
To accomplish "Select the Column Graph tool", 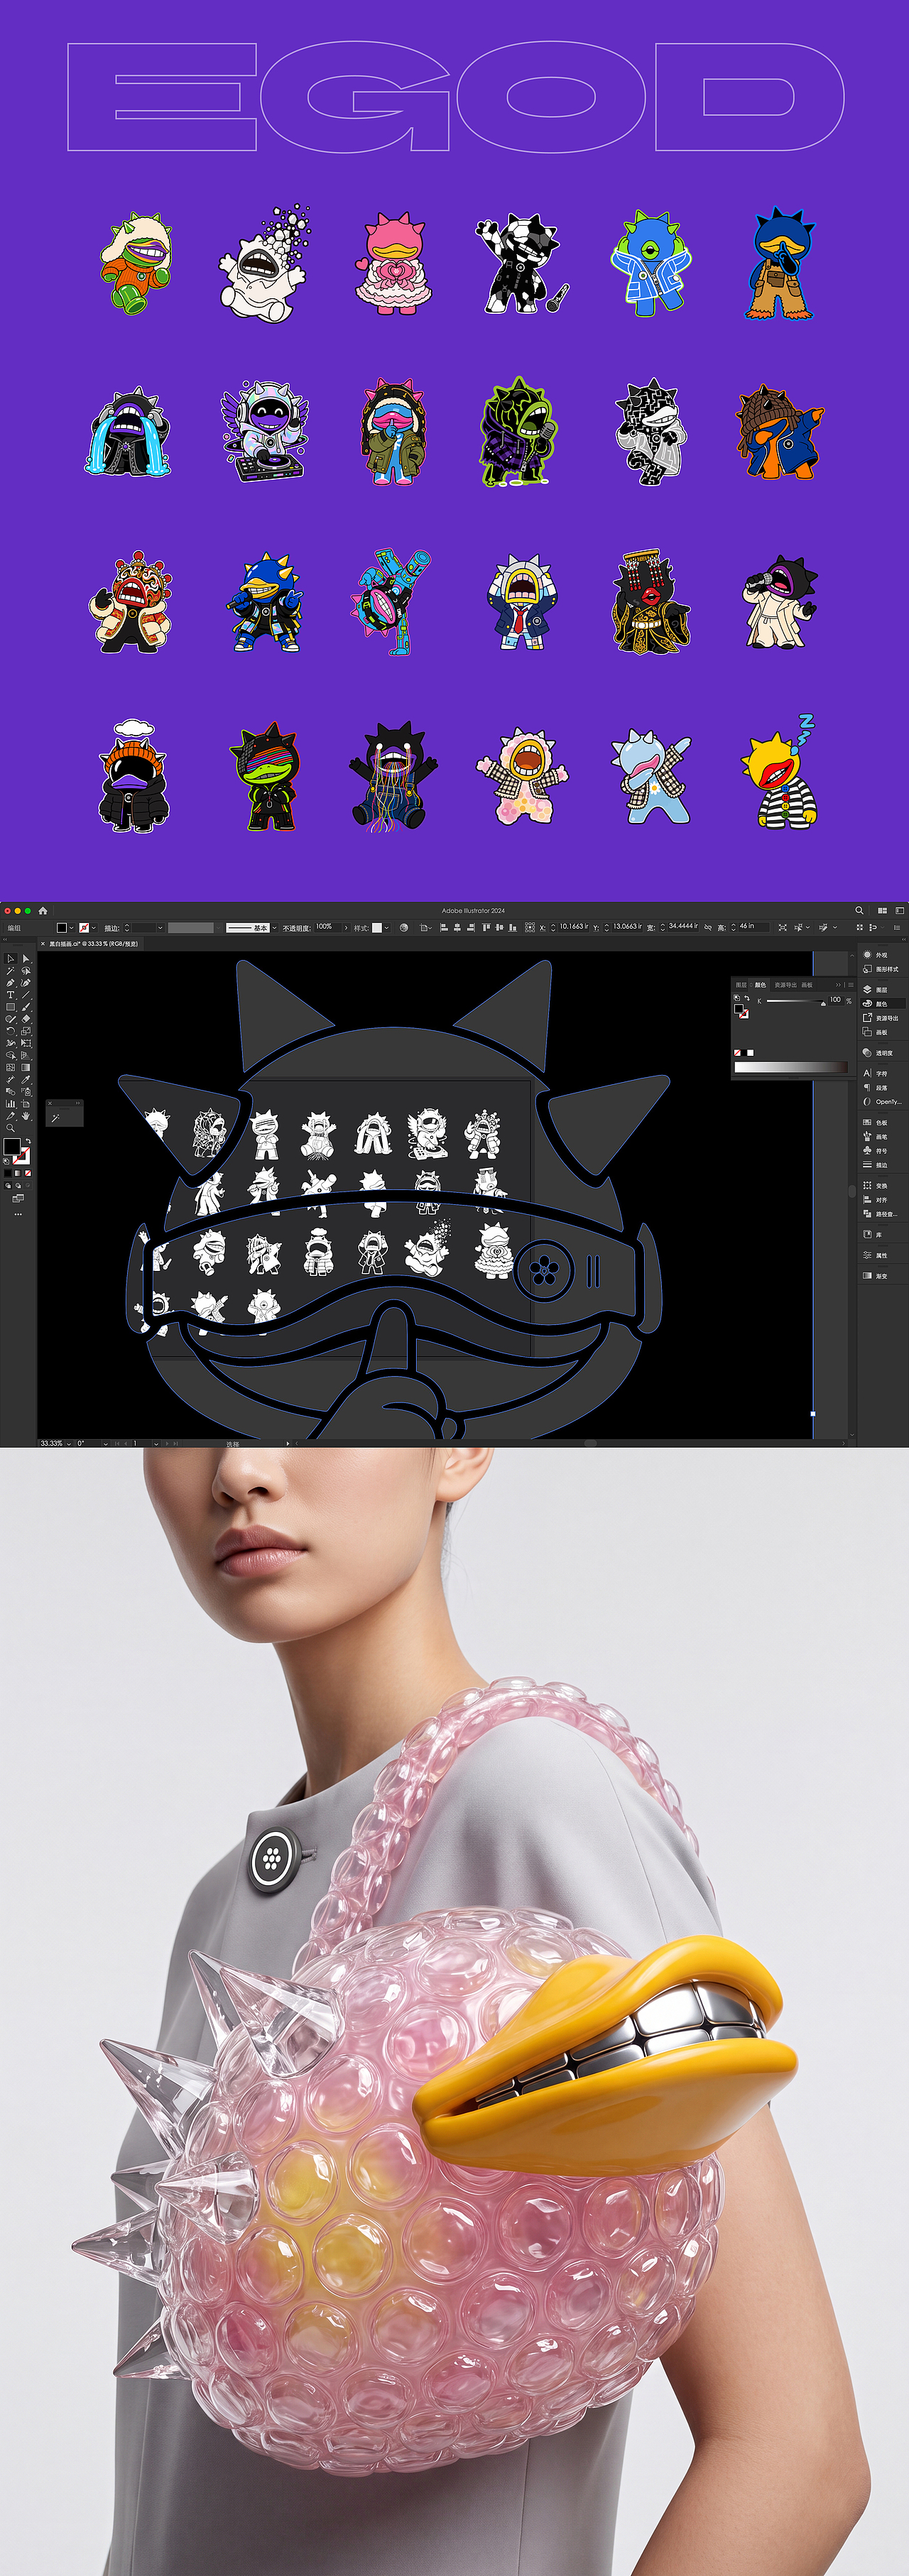I will click(x=10, y=1104).
